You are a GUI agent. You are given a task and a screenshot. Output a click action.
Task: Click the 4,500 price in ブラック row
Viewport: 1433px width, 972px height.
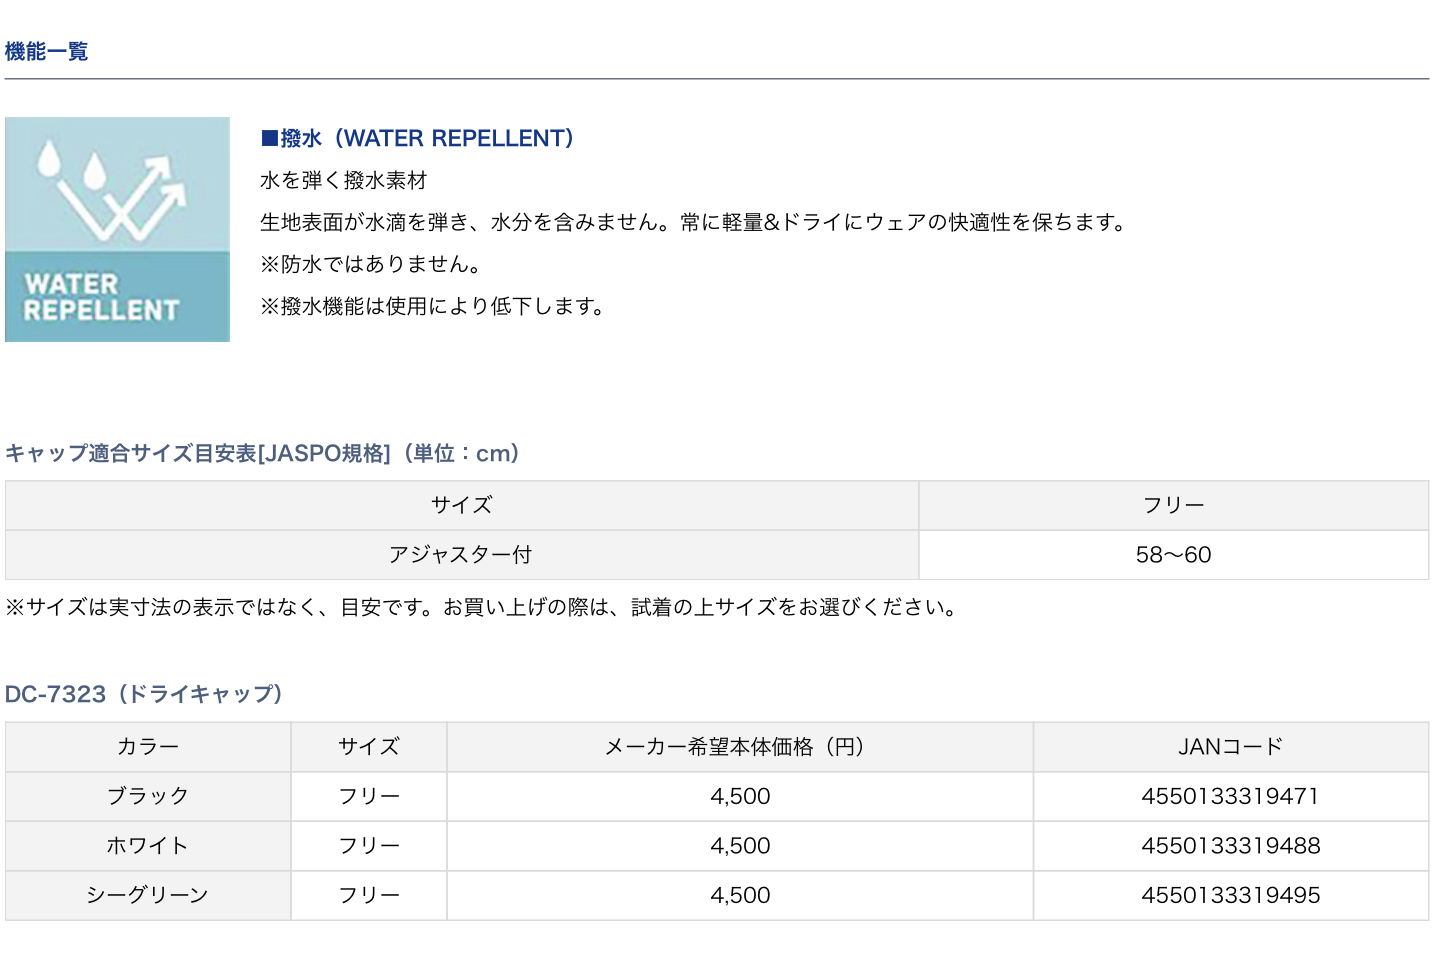tap(740, 796)
